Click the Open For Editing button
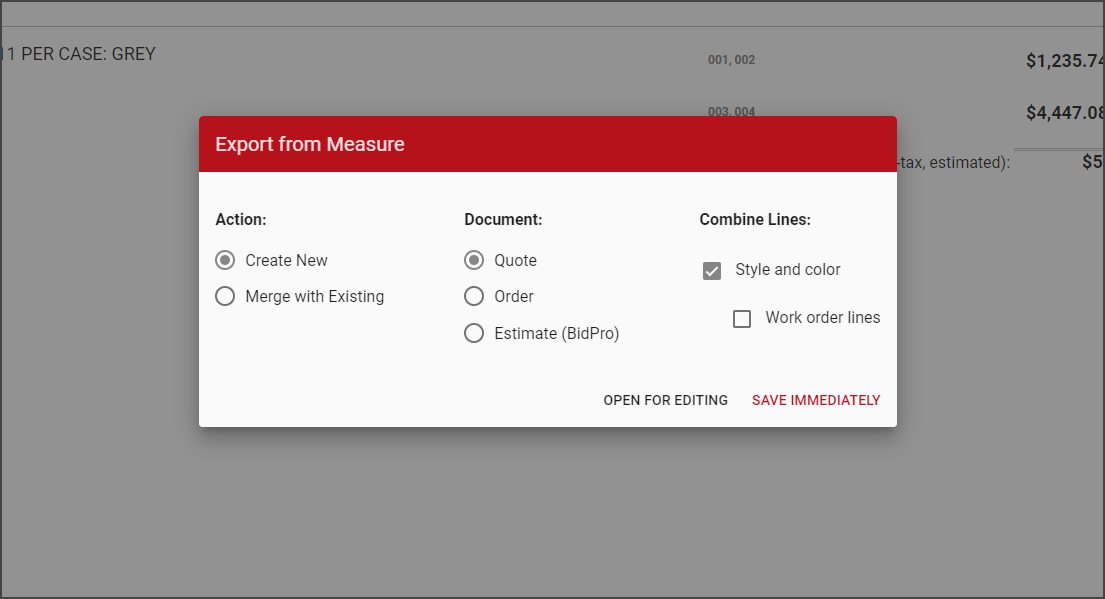Viewport: 1105px width, 599px height. [665, 400]
